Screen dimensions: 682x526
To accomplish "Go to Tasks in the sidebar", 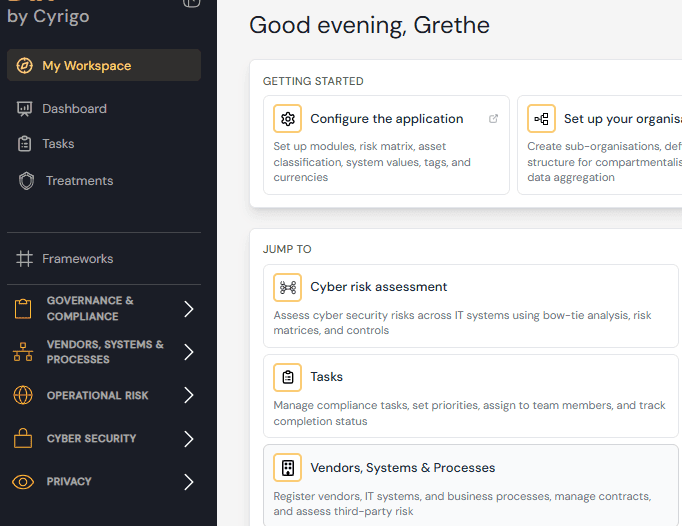I will (x=58, y=144).
